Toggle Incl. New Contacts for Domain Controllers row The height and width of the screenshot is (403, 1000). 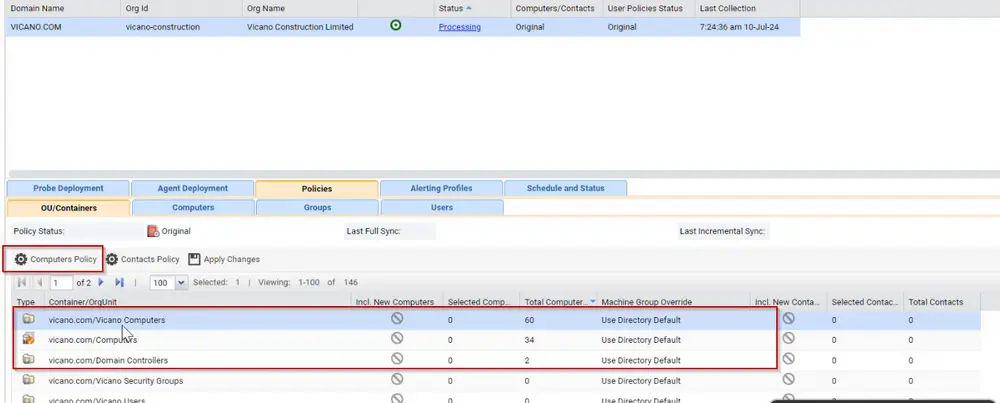pos(788,359)
